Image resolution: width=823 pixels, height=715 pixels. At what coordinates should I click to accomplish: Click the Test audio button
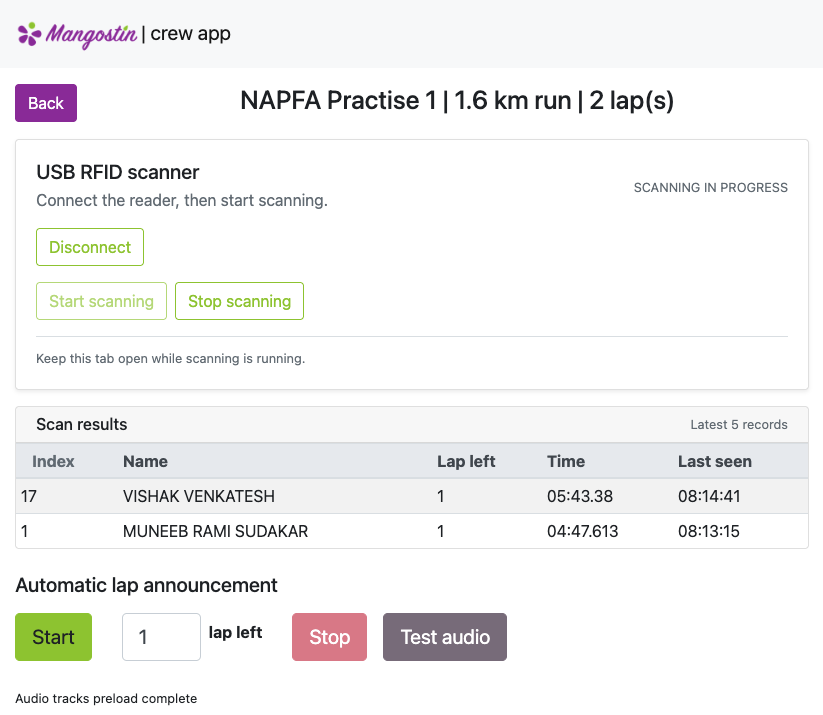pos(445,637)
